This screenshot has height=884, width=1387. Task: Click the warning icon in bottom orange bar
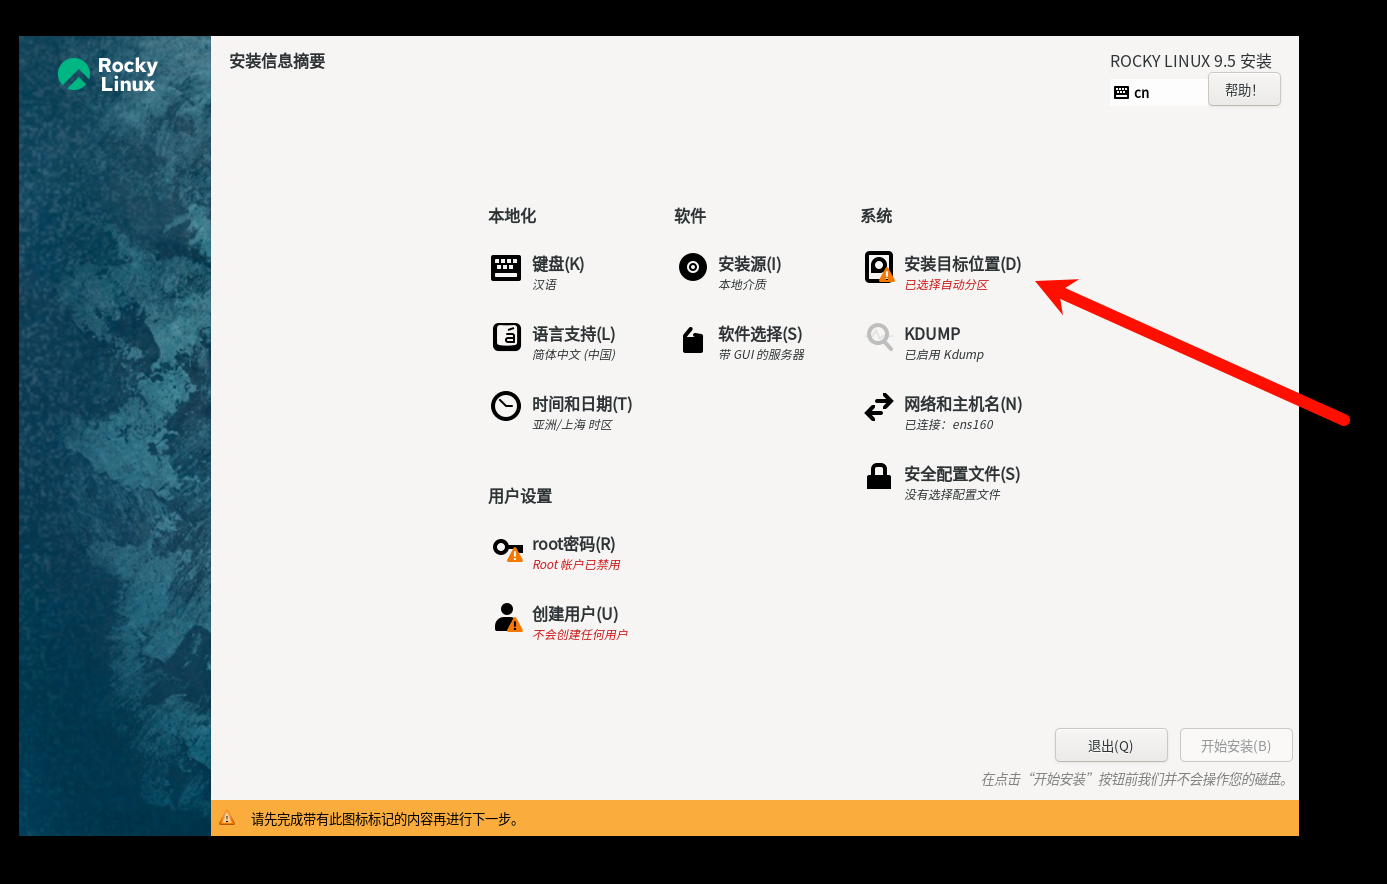[x=227, y=818]
